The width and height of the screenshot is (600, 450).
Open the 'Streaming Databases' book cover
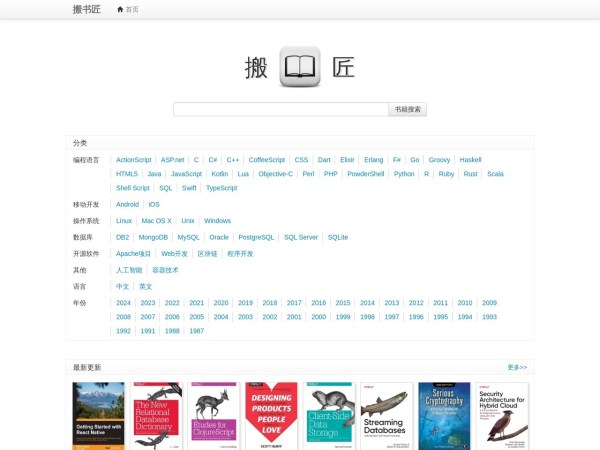pos(386,416)
